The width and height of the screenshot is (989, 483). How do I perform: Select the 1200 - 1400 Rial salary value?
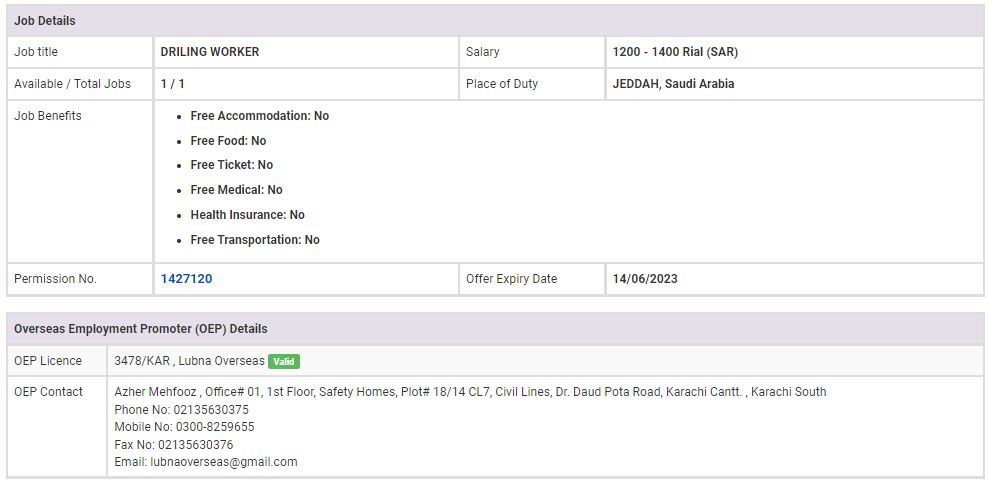pos(675,52)
